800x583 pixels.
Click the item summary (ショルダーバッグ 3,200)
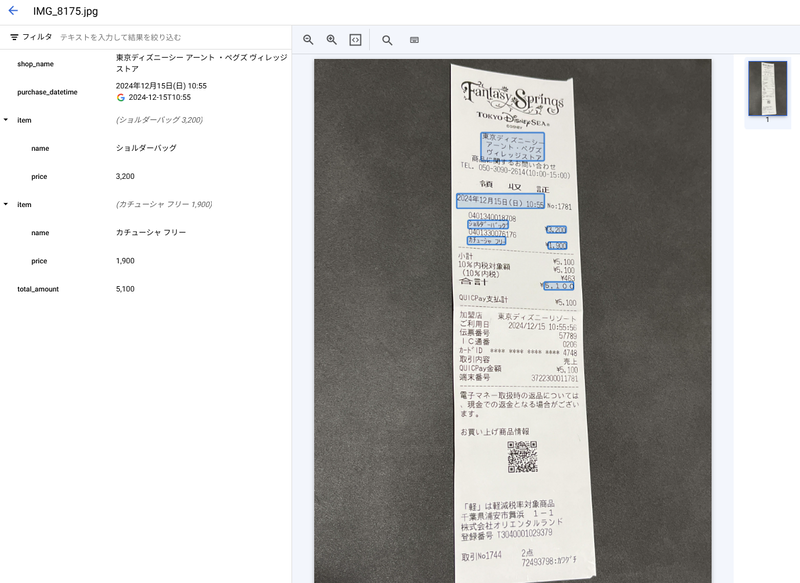[159, 120]
